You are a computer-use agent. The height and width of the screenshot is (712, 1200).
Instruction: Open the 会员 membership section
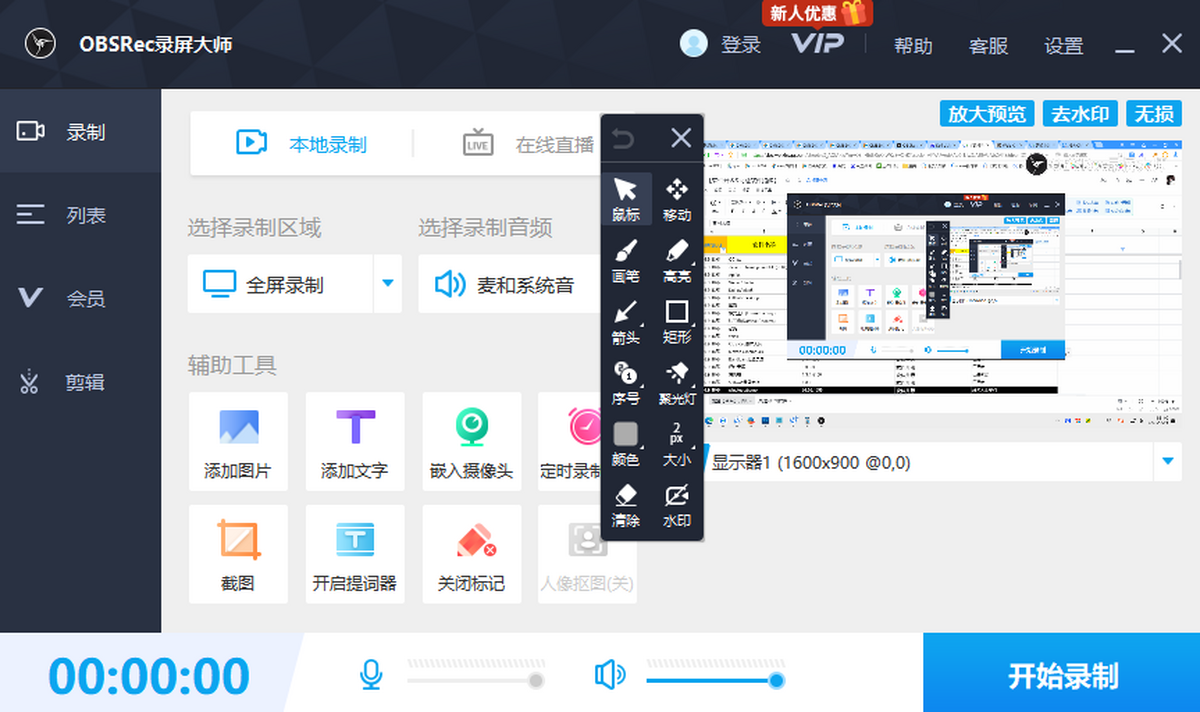click(80, 298)
